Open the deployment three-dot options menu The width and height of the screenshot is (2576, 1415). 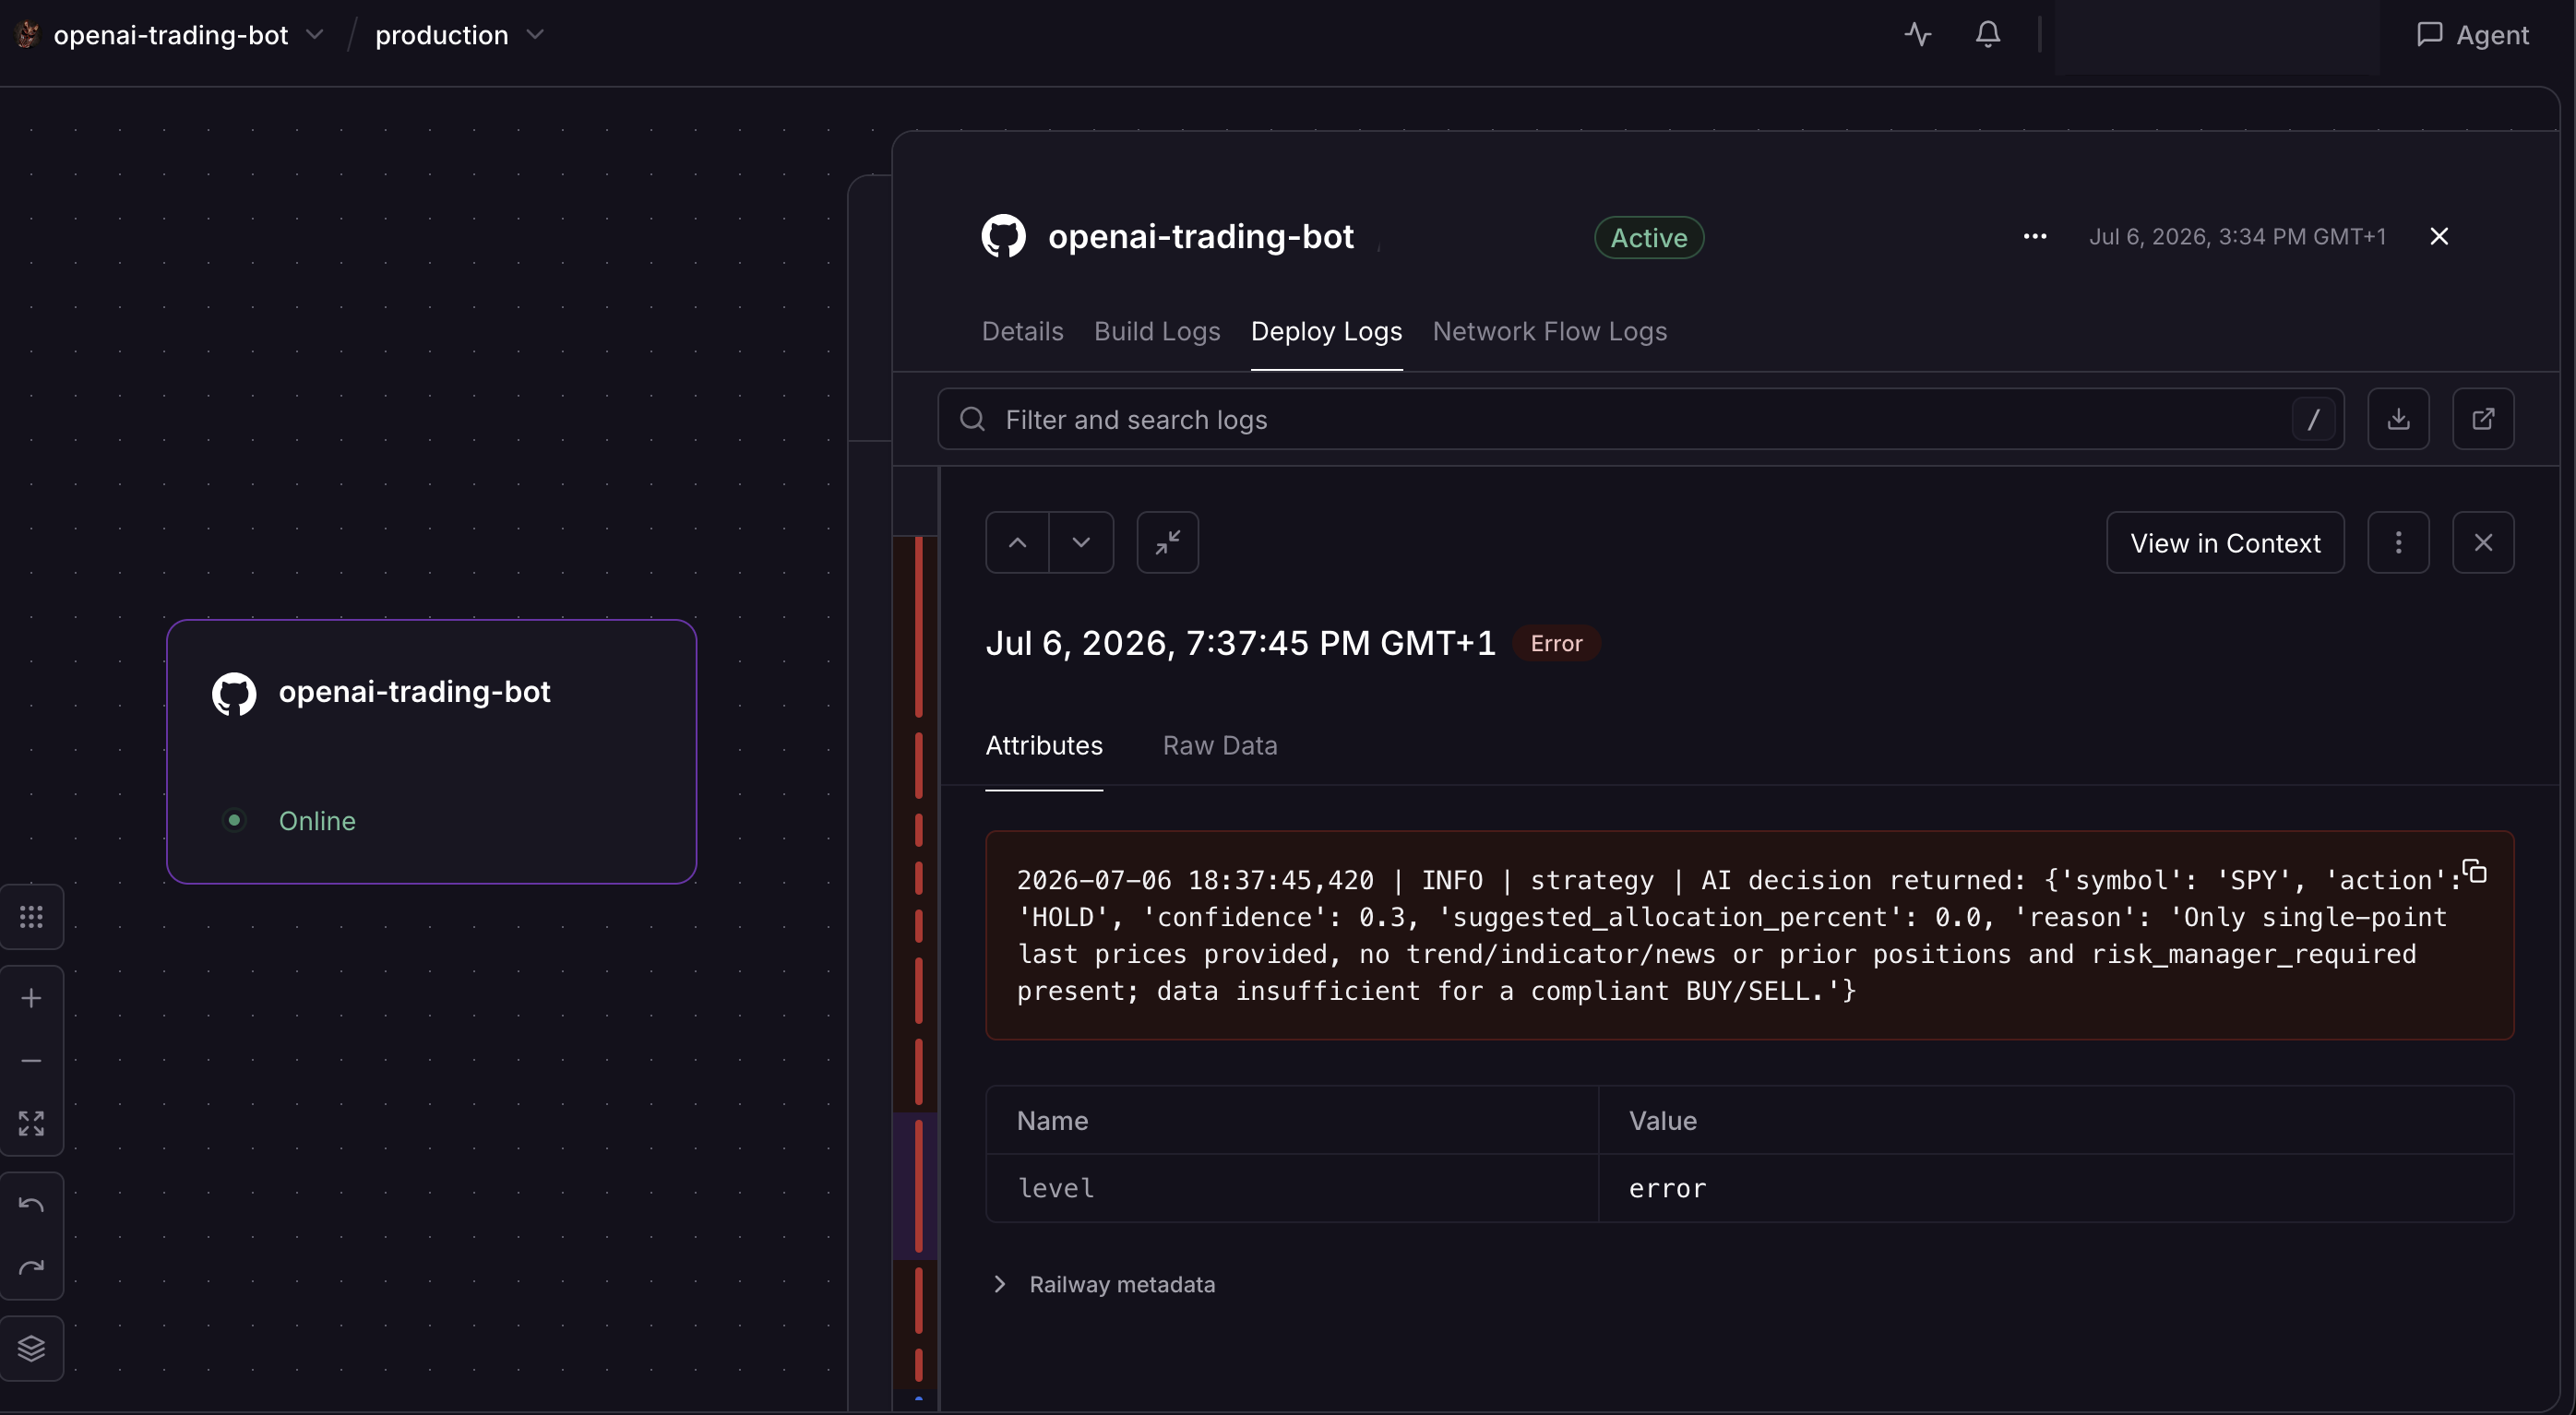(x=2034, y=237)
